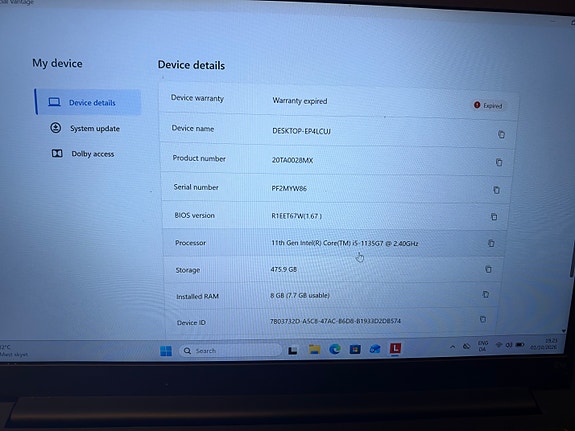Screen dimensions: 575x431
Task: Click the battery tray icon
Action: pos(520,345)
